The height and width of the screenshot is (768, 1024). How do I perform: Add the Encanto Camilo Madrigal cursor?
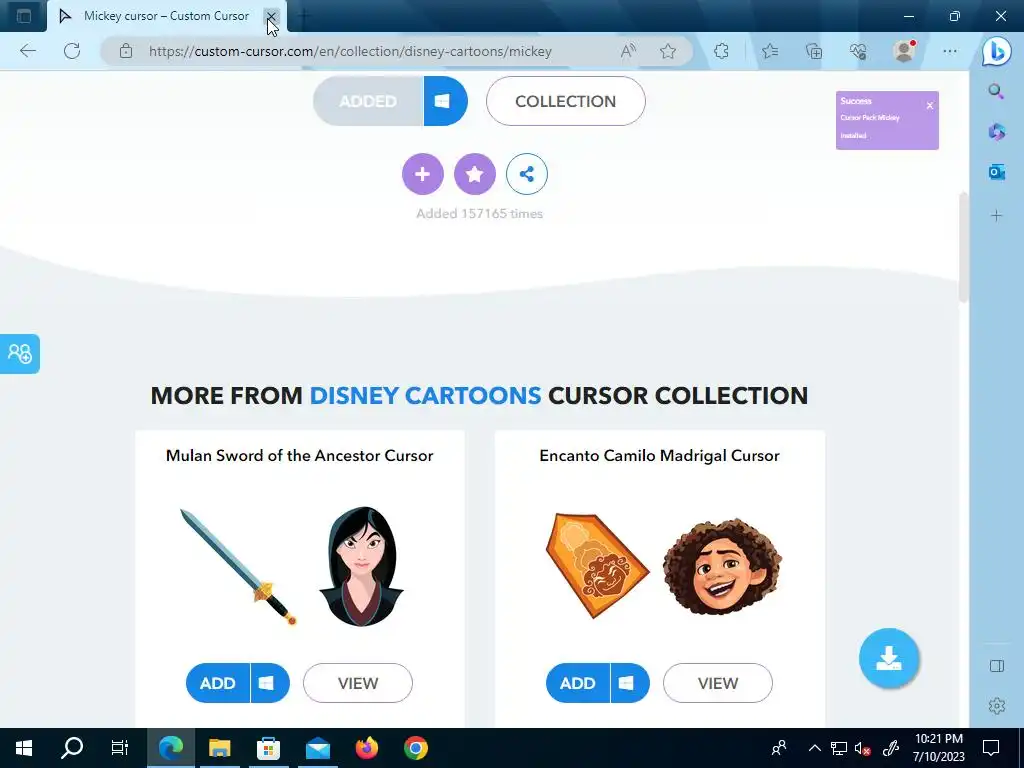(578, 683)
